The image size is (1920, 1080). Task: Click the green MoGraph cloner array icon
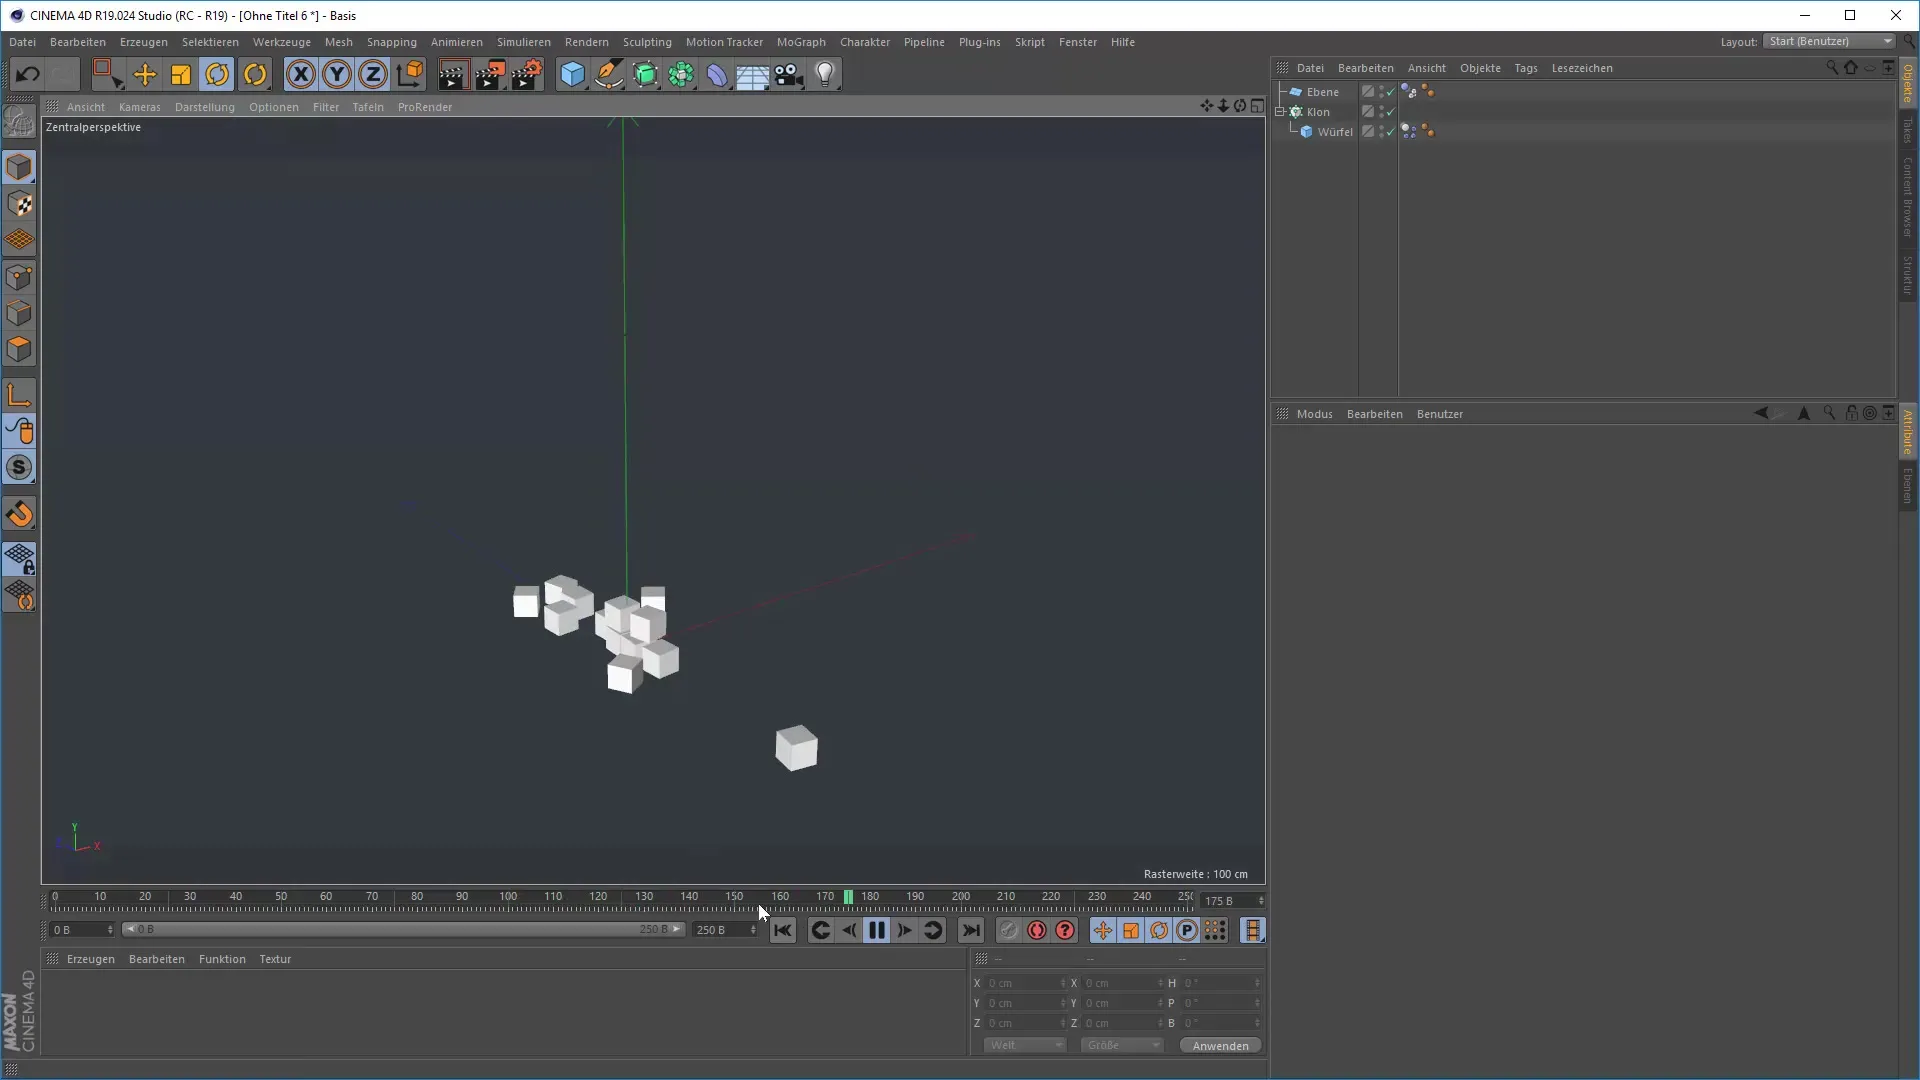point(682,74)
